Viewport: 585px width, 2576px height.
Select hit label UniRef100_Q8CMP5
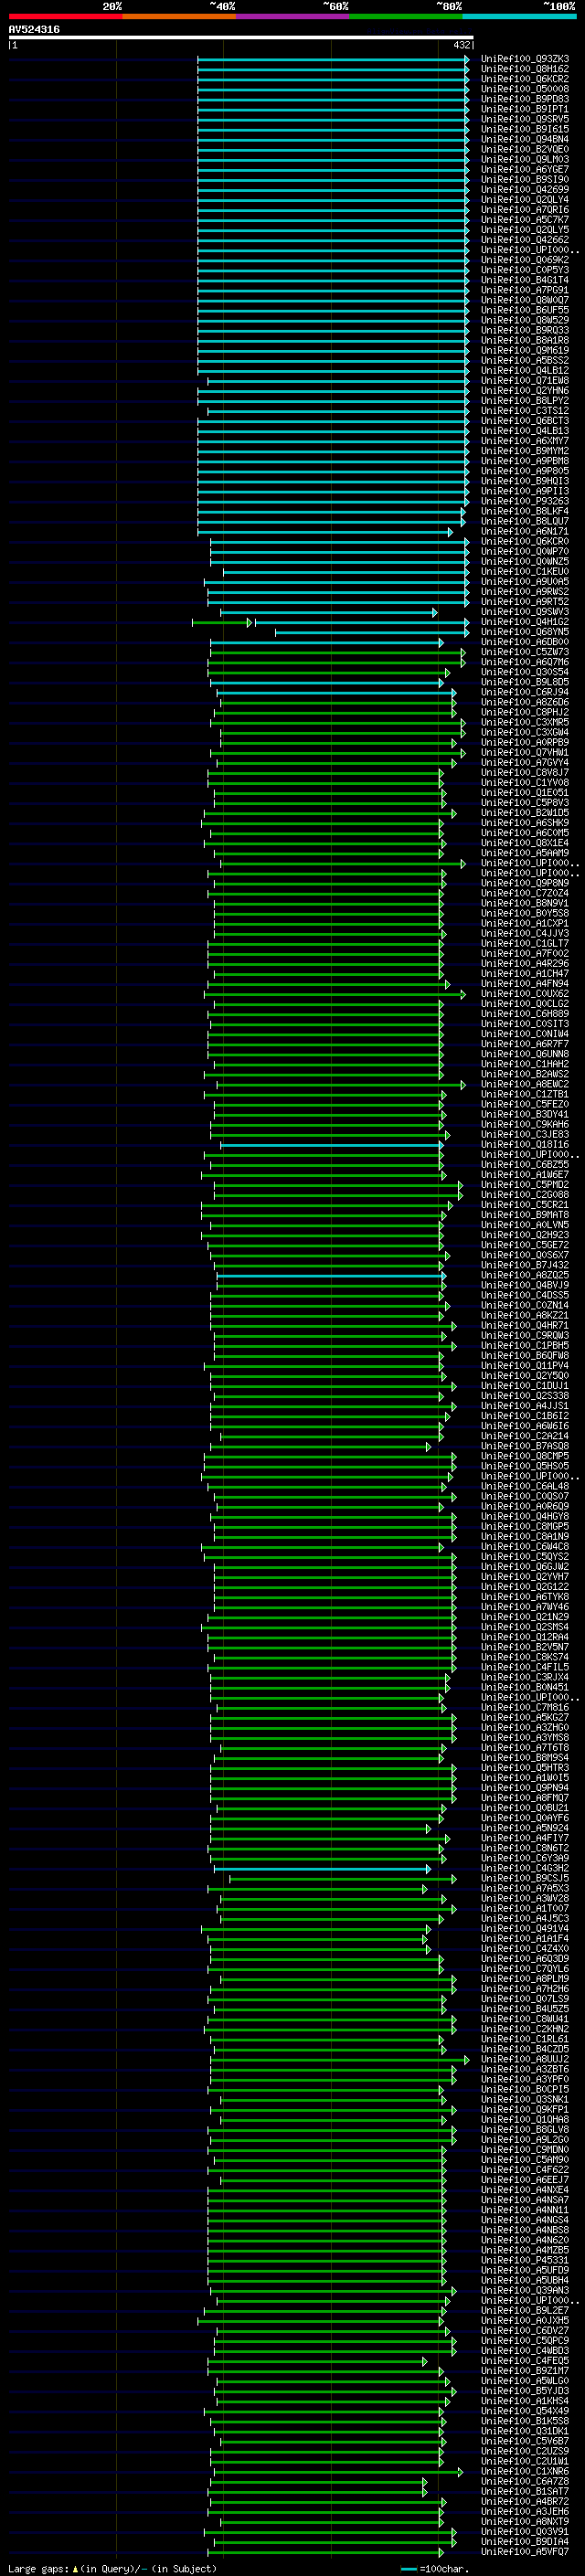(x=525, y=1456)
